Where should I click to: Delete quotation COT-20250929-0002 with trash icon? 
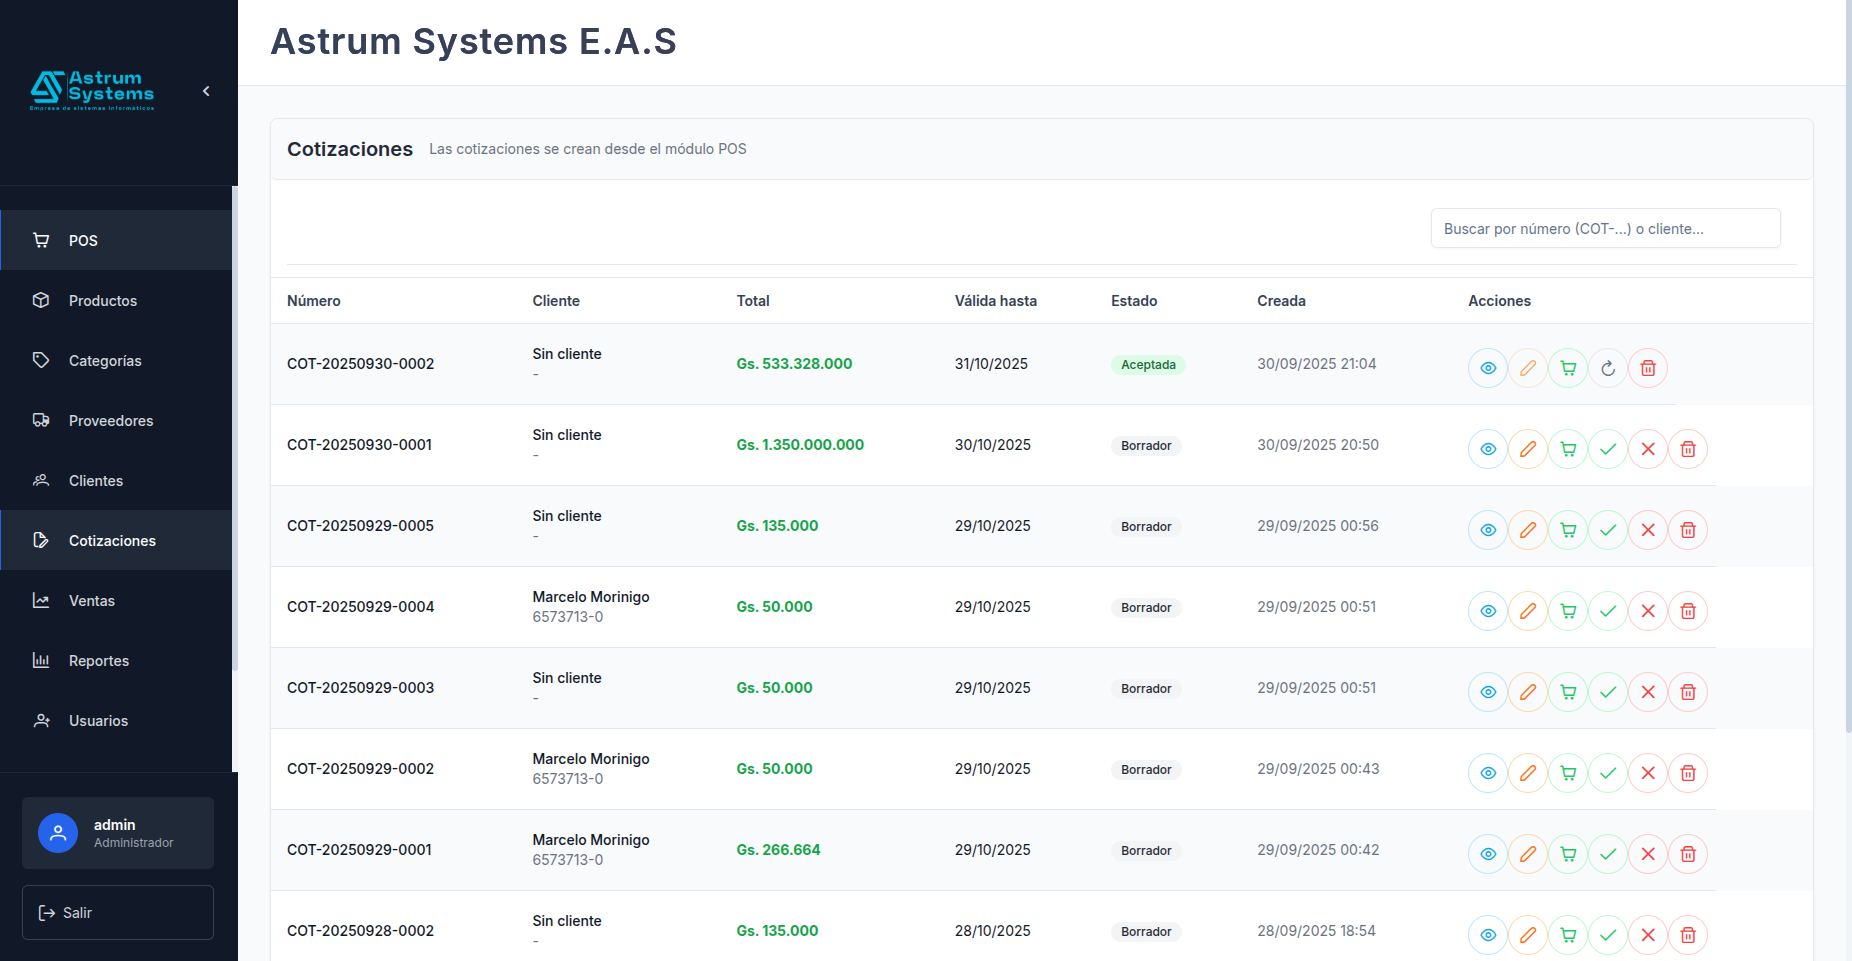(1687, 773)
